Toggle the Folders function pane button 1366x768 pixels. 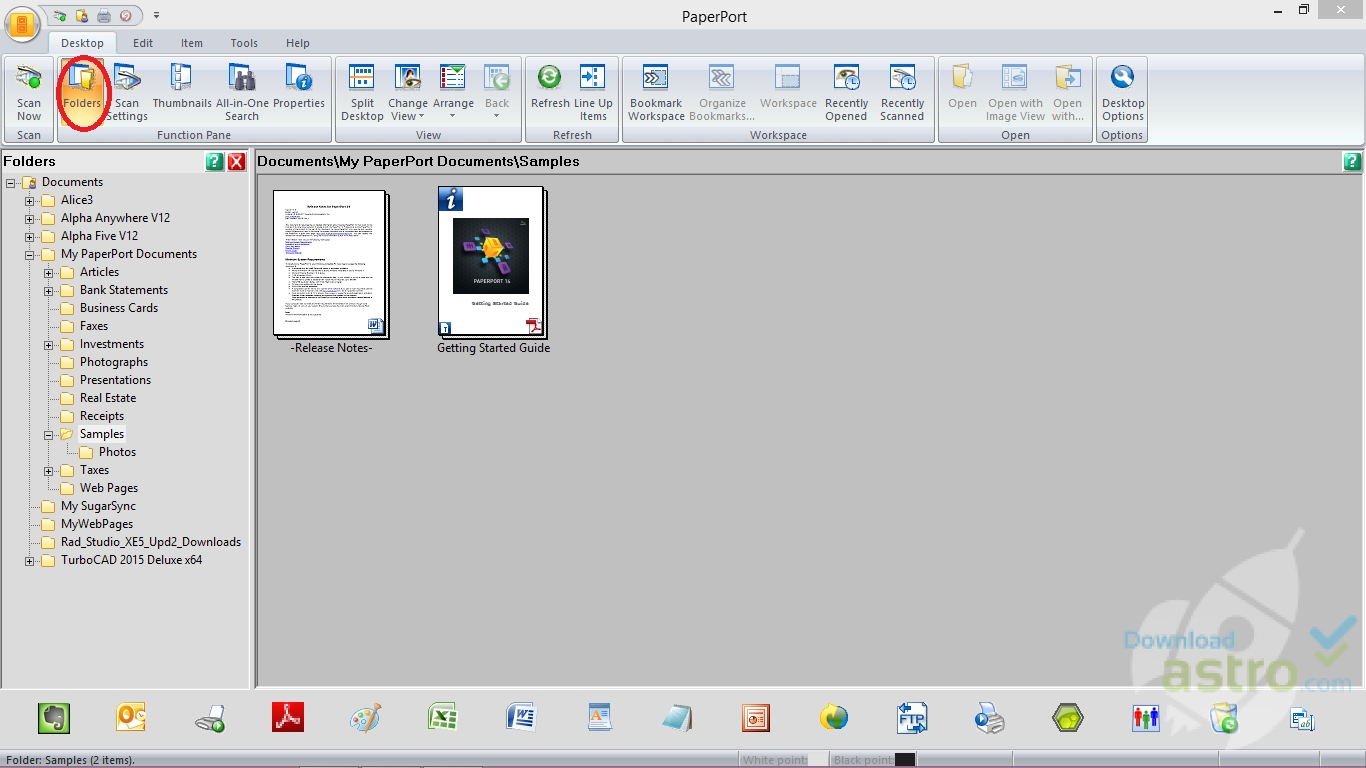pos(82,92)
